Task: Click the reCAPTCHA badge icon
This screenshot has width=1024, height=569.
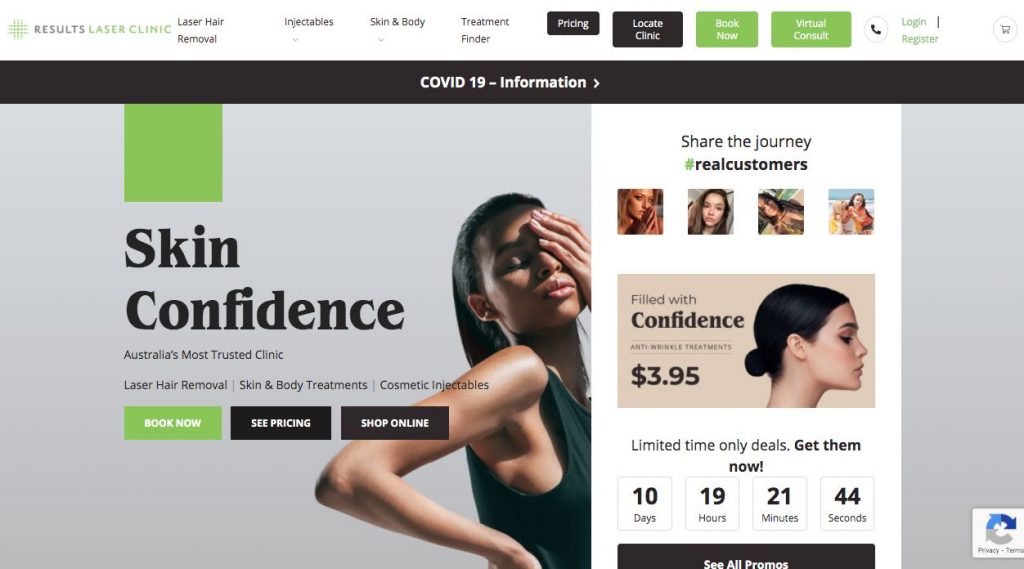Action: coord(1000,528)
